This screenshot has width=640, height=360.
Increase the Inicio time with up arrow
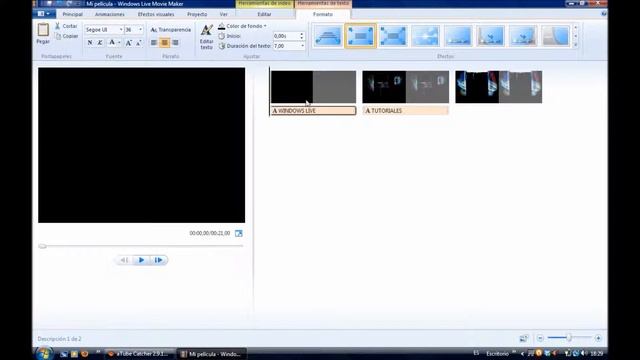[302, 34]
